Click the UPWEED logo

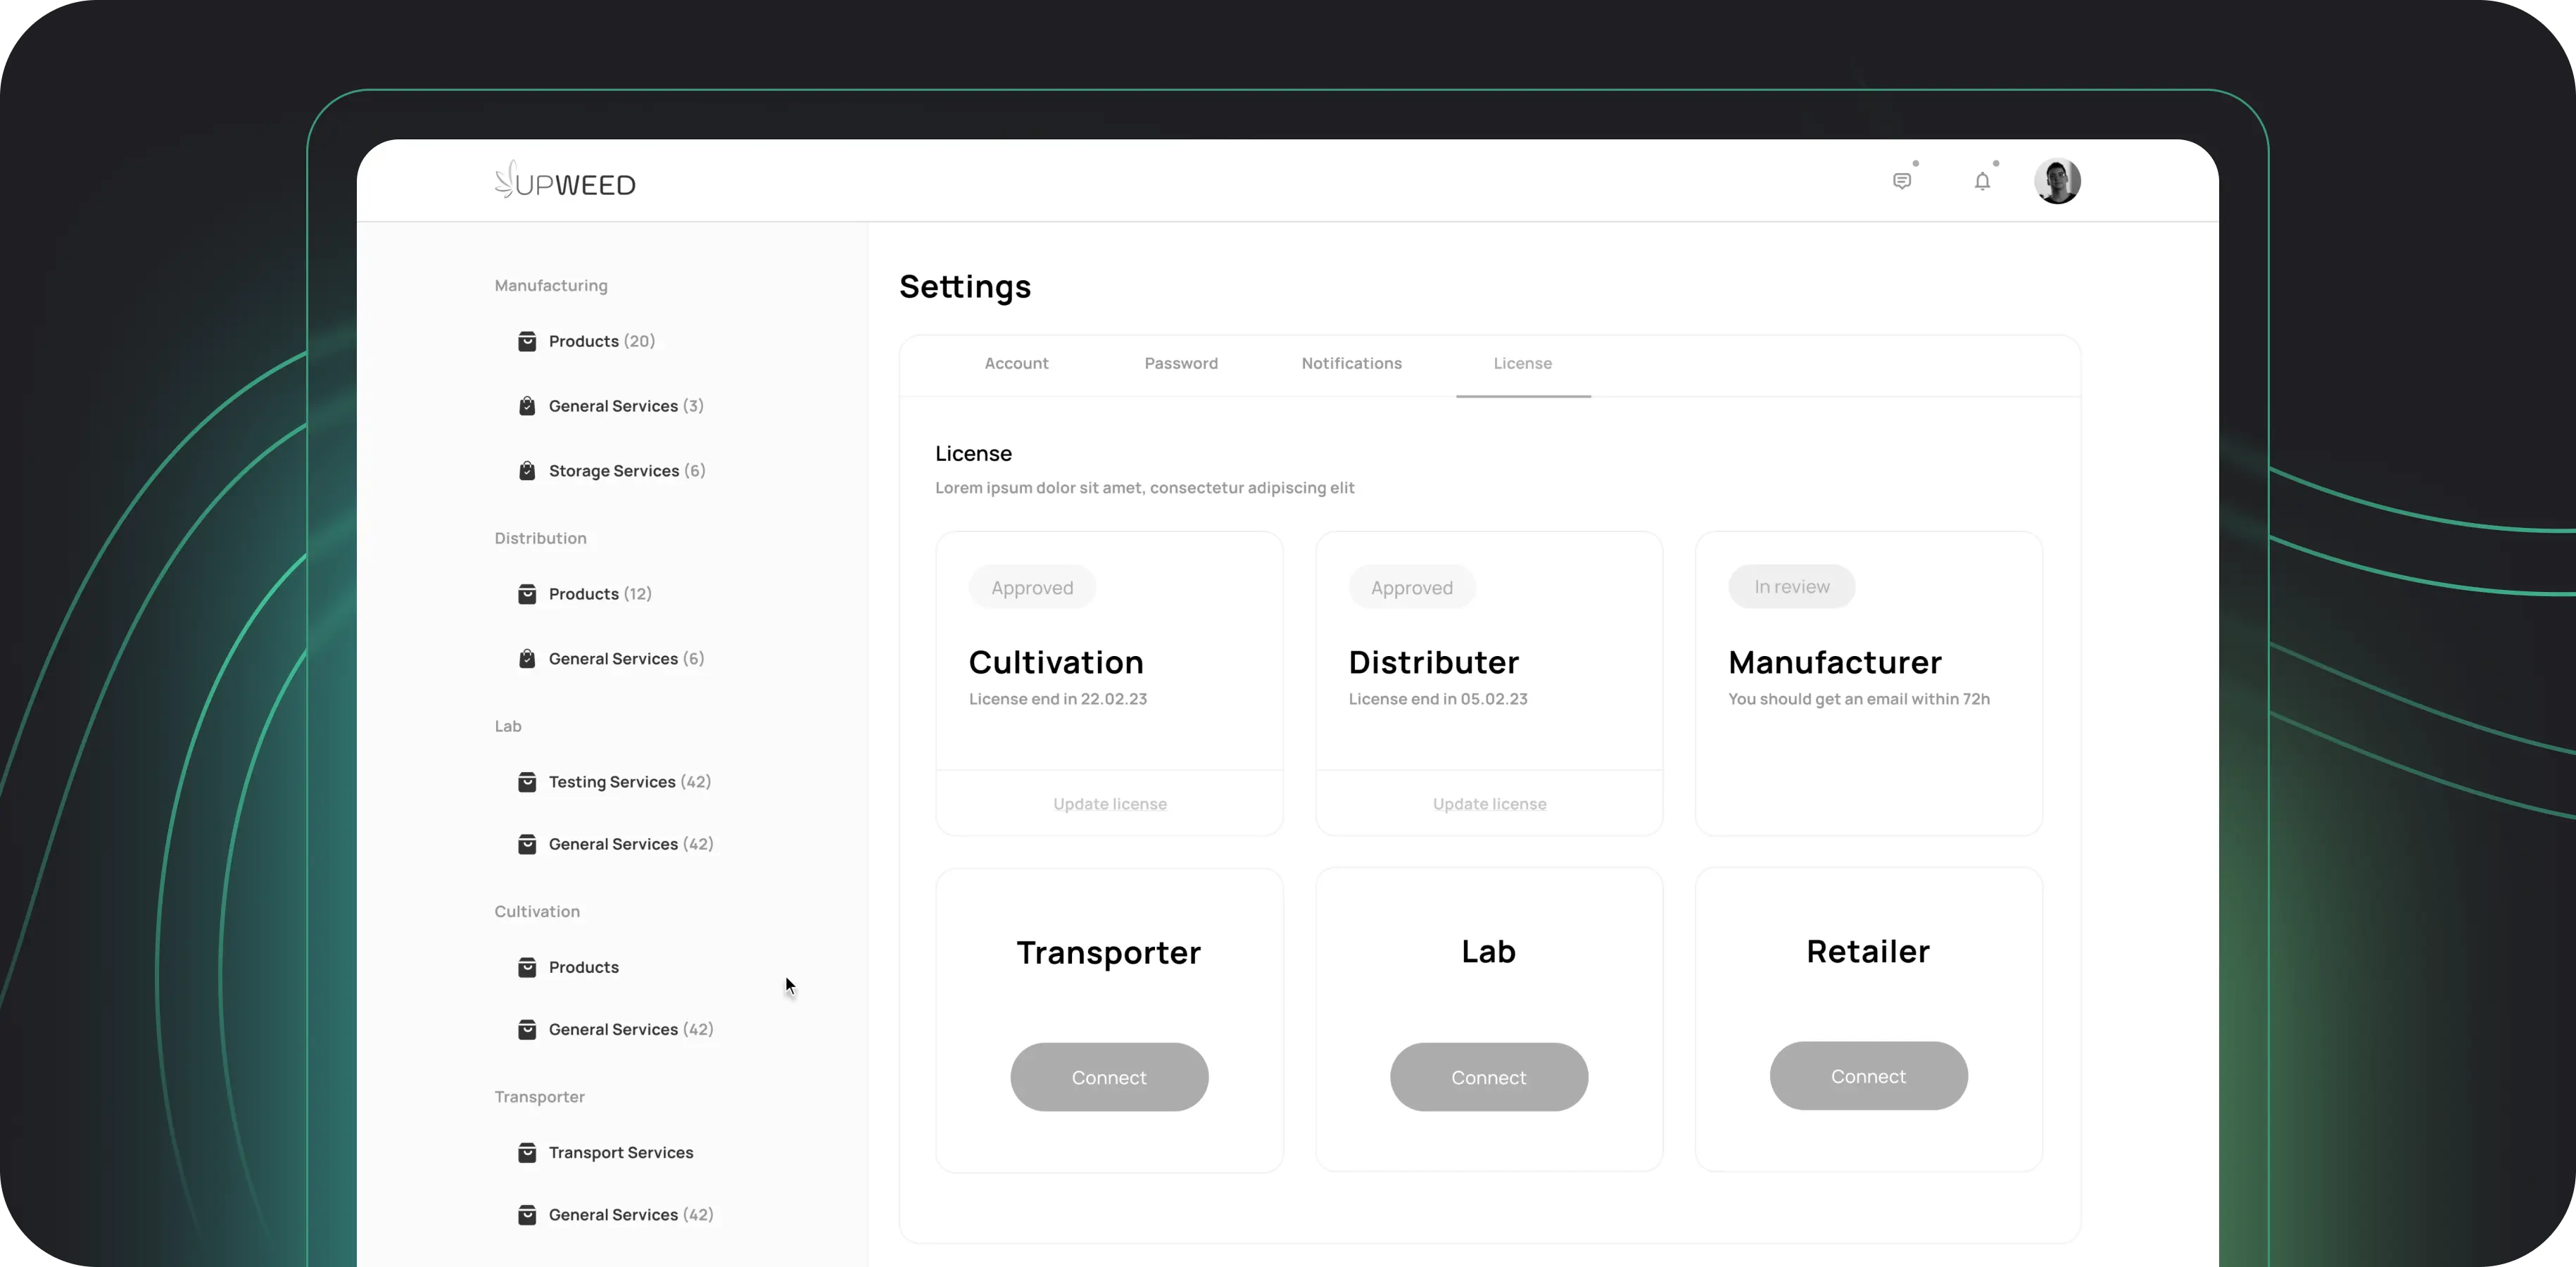[x=565, y=181]
